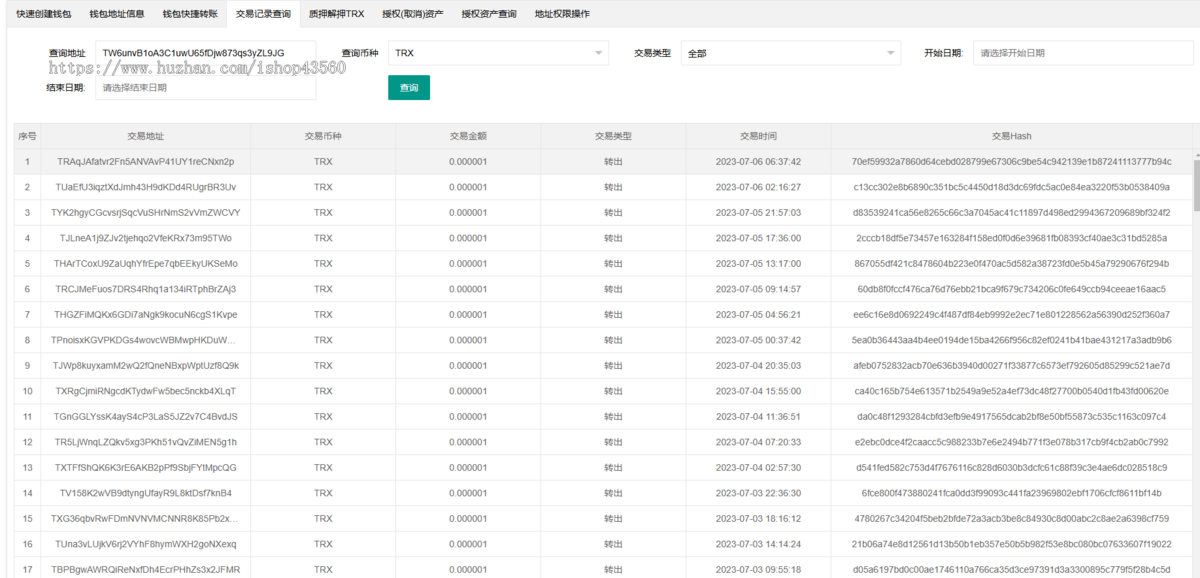This screenshot has width=1200, height=578.
Task: Click hash starting with 867055df421c8478604b
Action: pos(1011,263)
